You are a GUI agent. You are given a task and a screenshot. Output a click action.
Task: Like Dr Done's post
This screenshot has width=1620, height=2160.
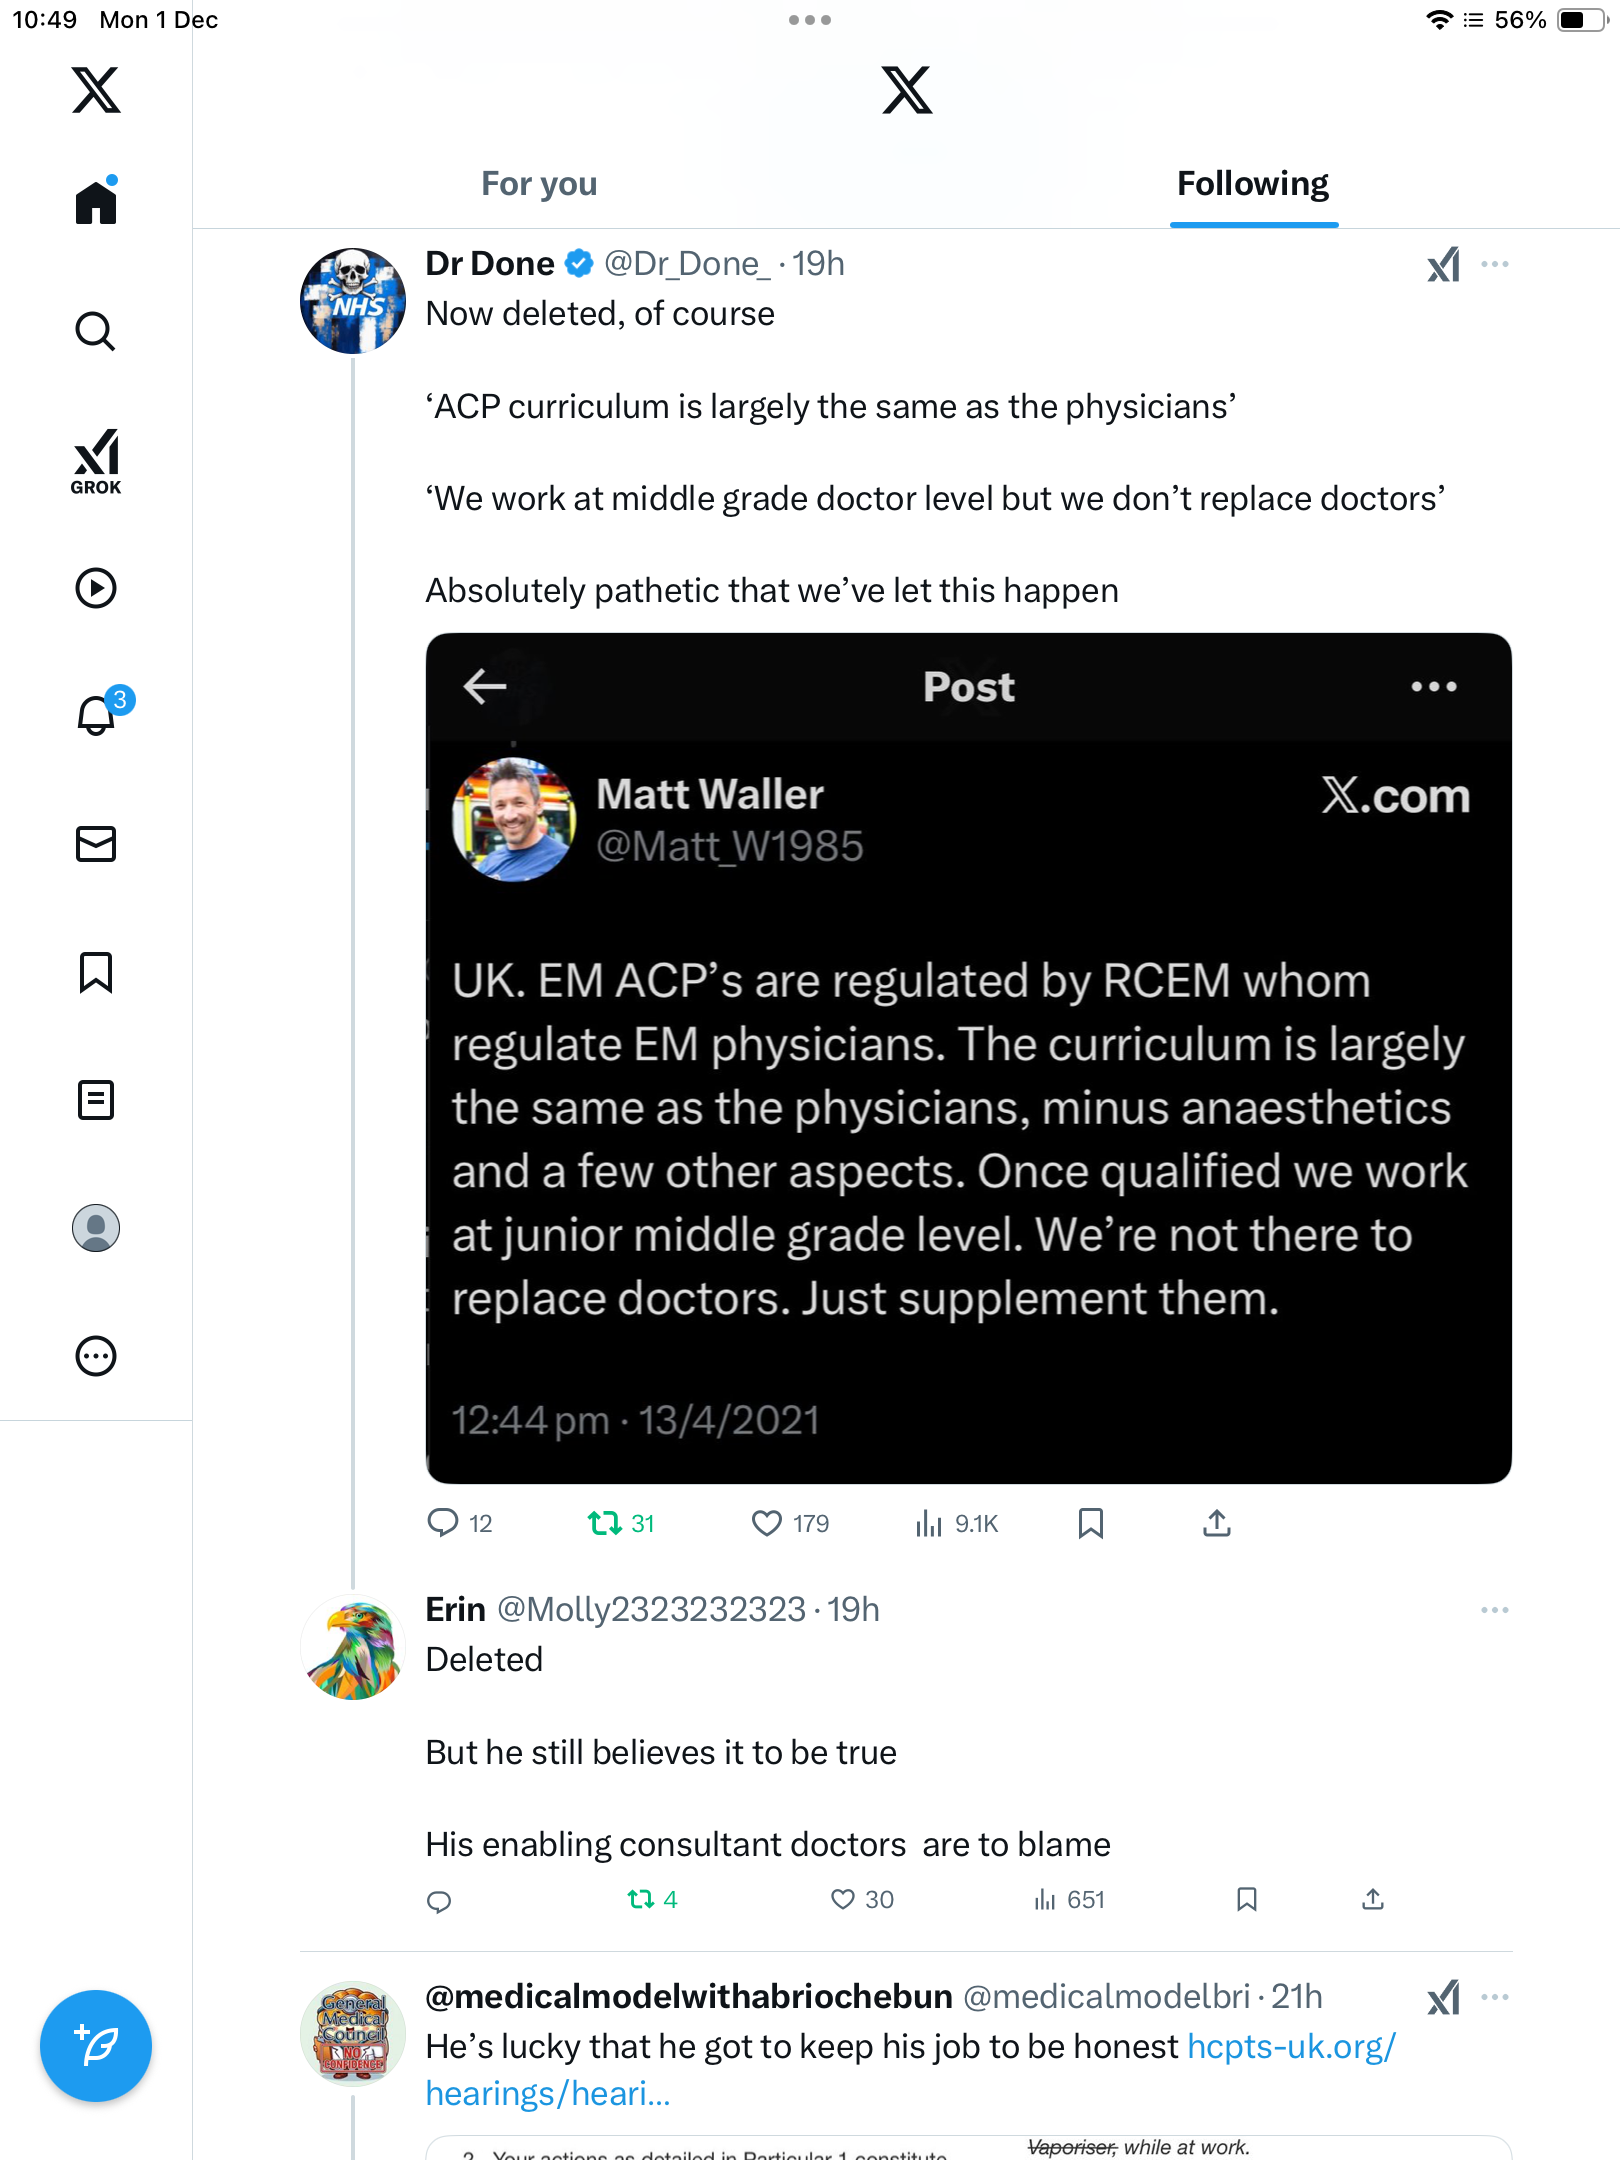(767, 1523)
